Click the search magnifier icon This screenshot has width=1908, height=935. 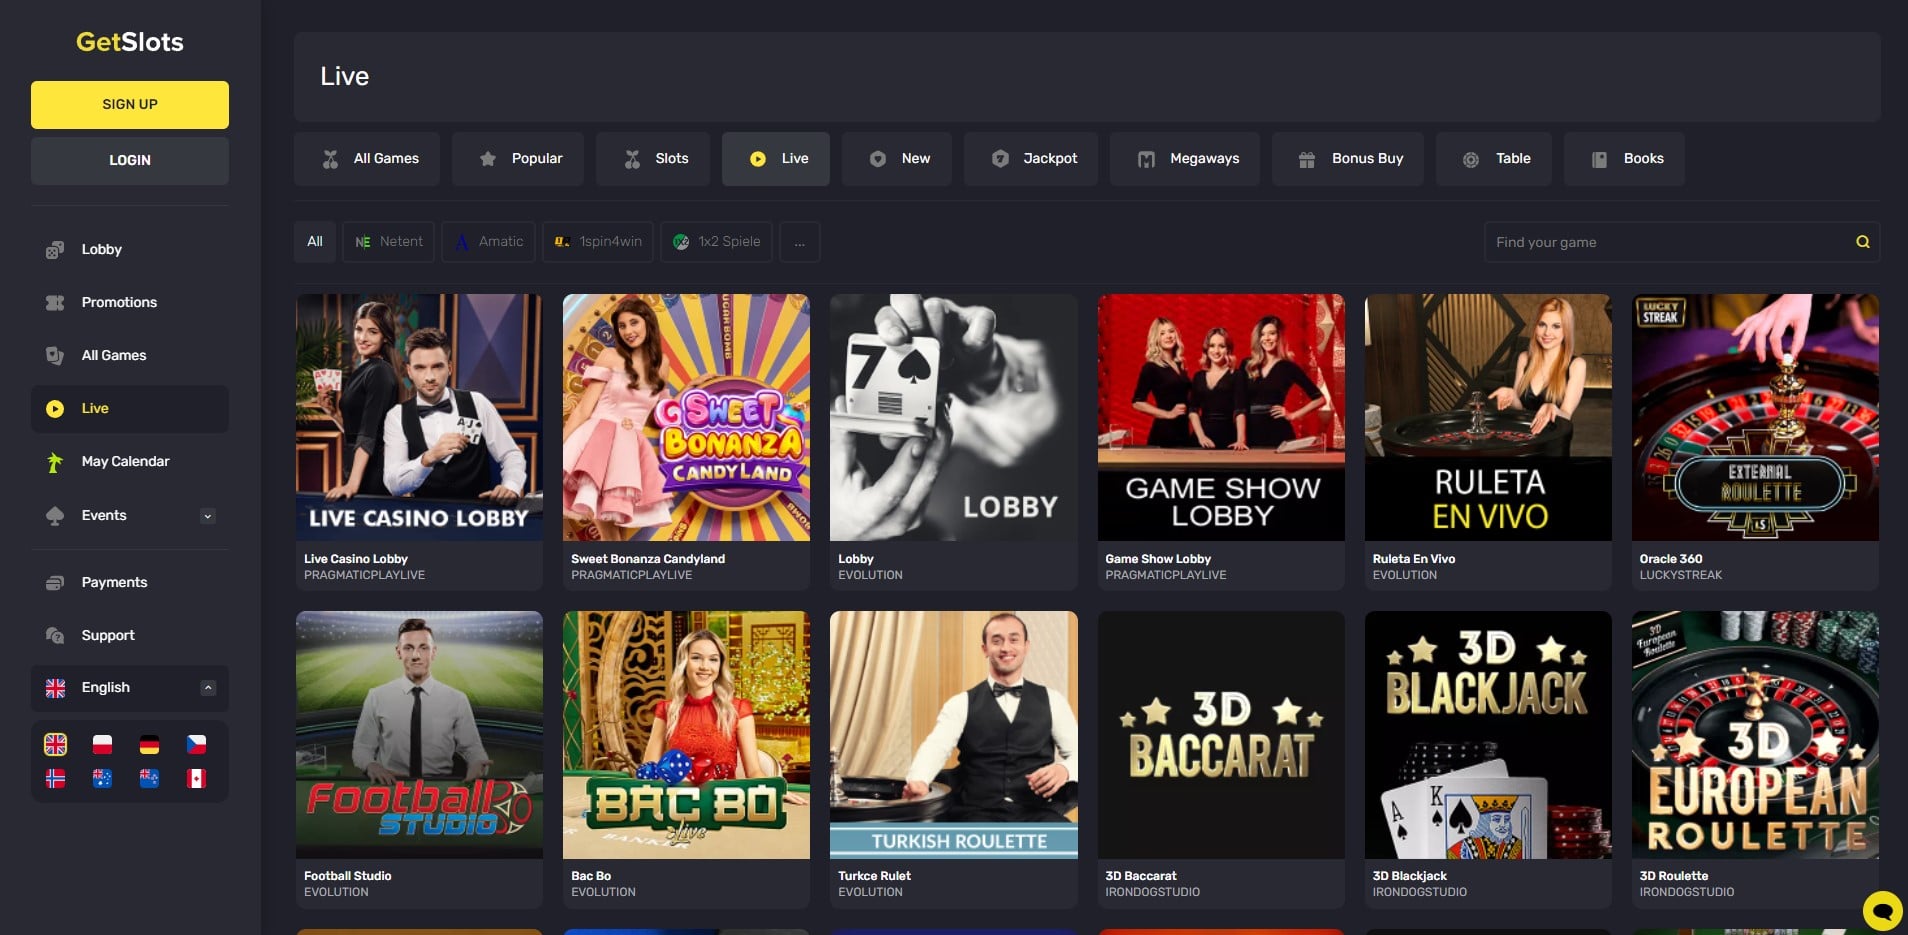(1862, 242)
